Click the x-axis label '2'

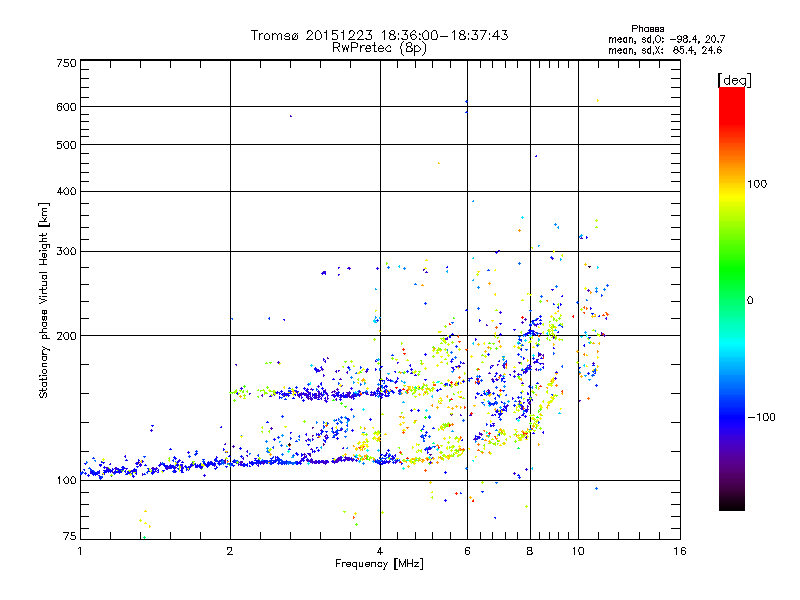230,551
